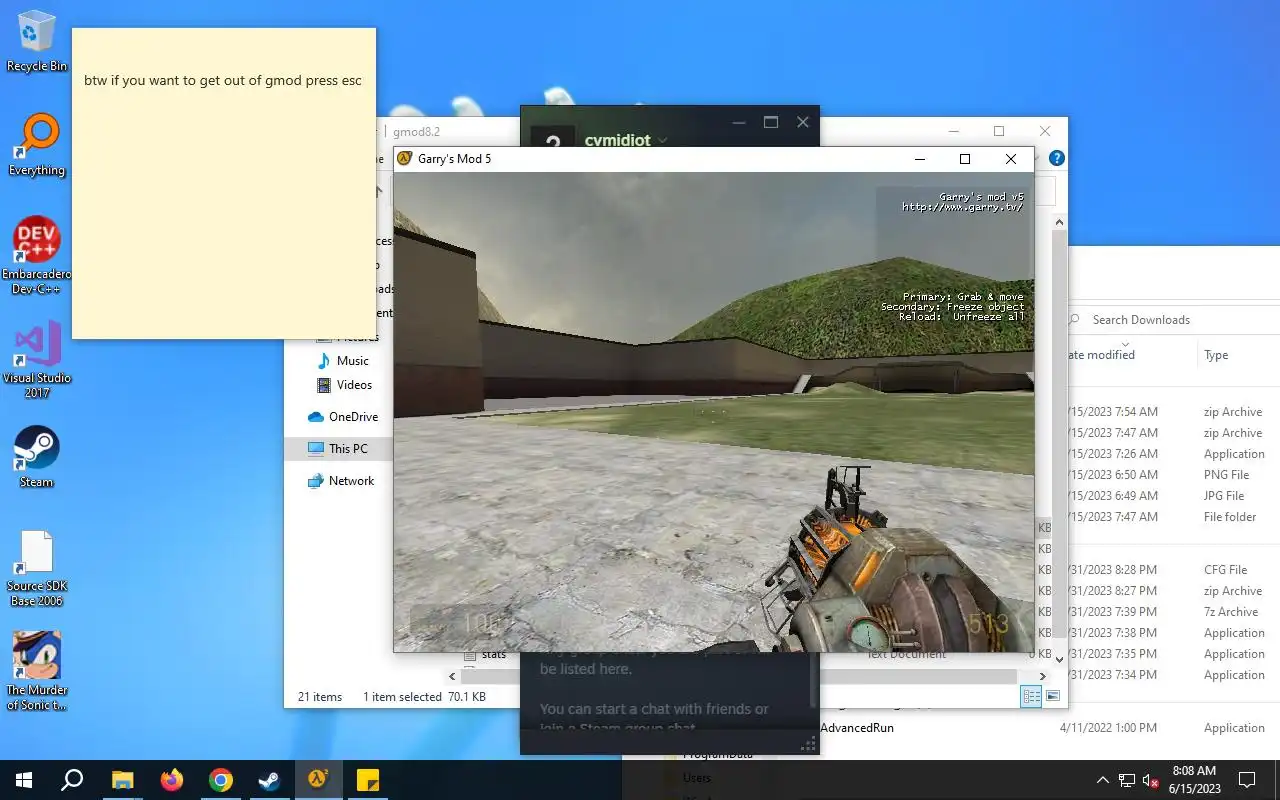Image resolution: width=1280 pixels, height=800 pixels.
Task: Open the Recycle Bin desktop icon
Action: click(x=37, y=41)
